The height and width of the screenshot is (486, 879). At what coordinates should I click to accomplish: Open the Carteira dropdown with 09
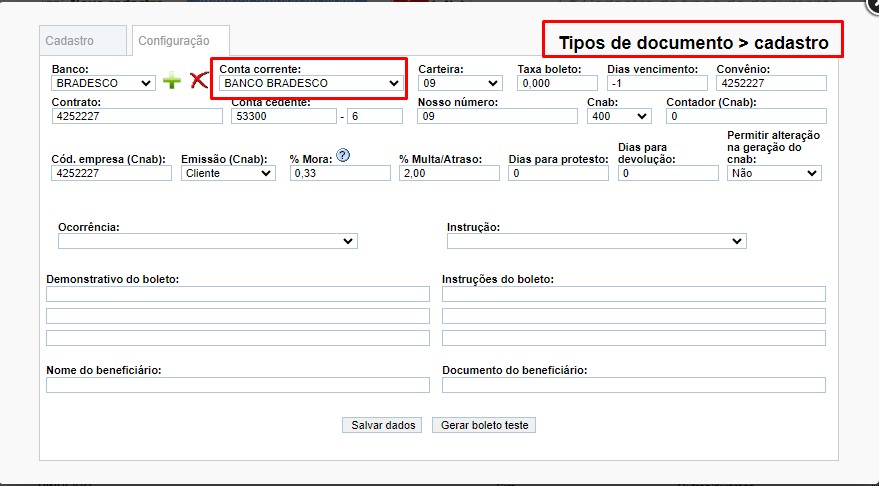(x=460, y=83)
